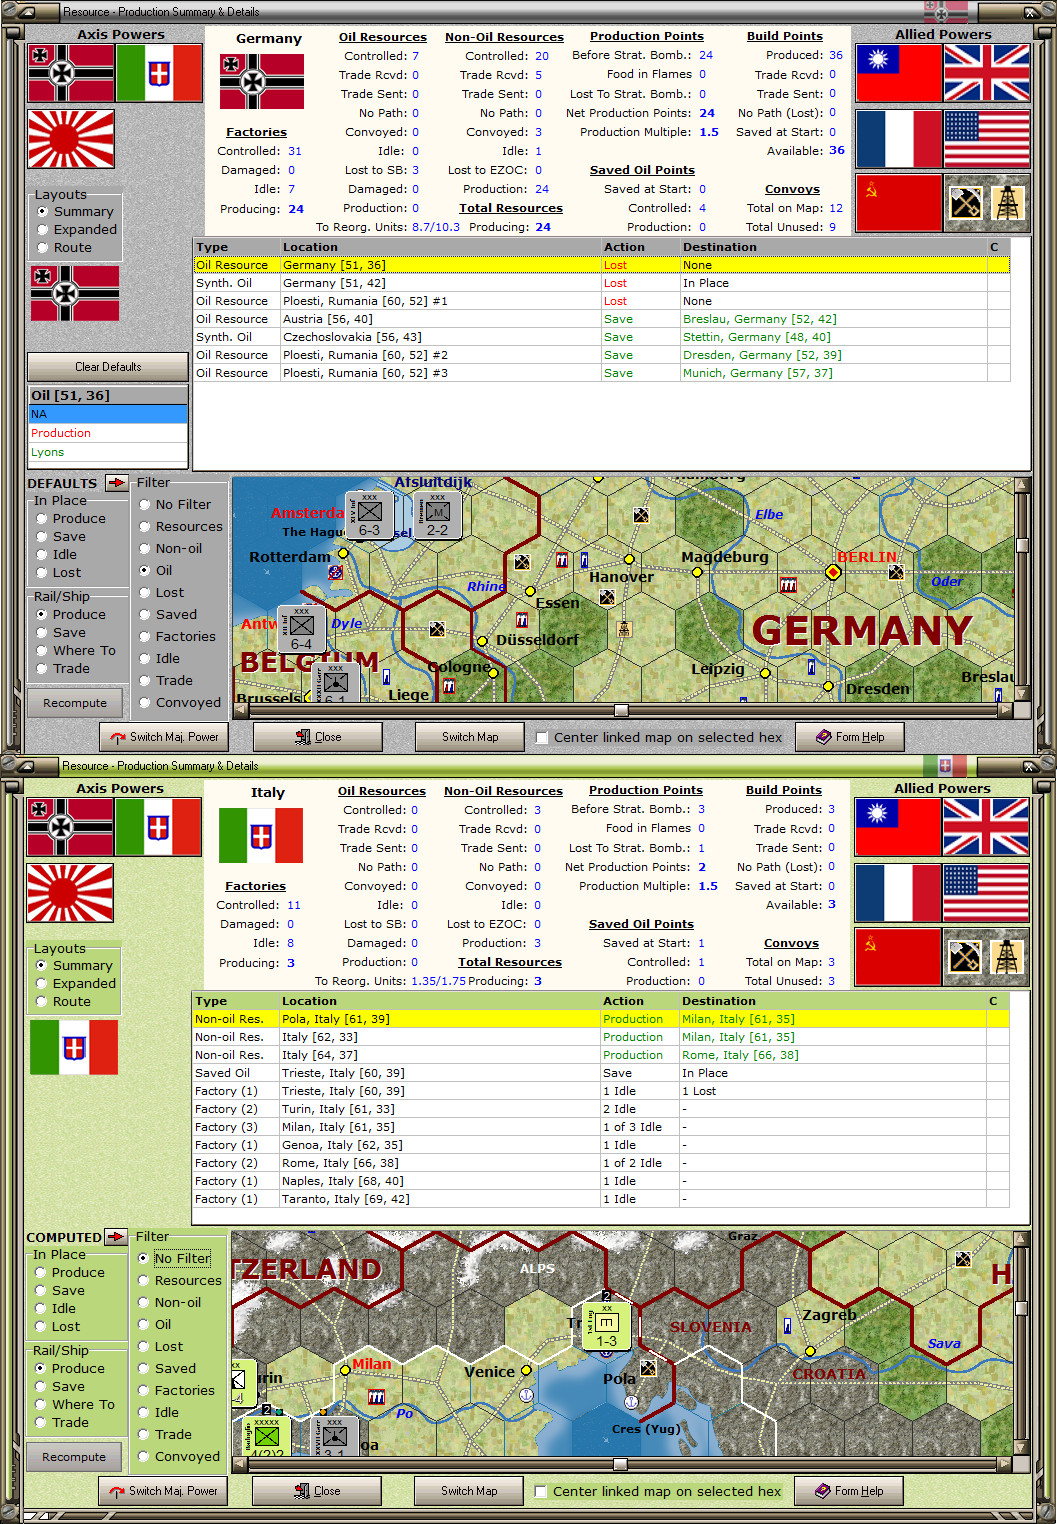Select Japan flag in Italy window's Axis Powers
The image size is (1057, 1524).
pos(70,893)
